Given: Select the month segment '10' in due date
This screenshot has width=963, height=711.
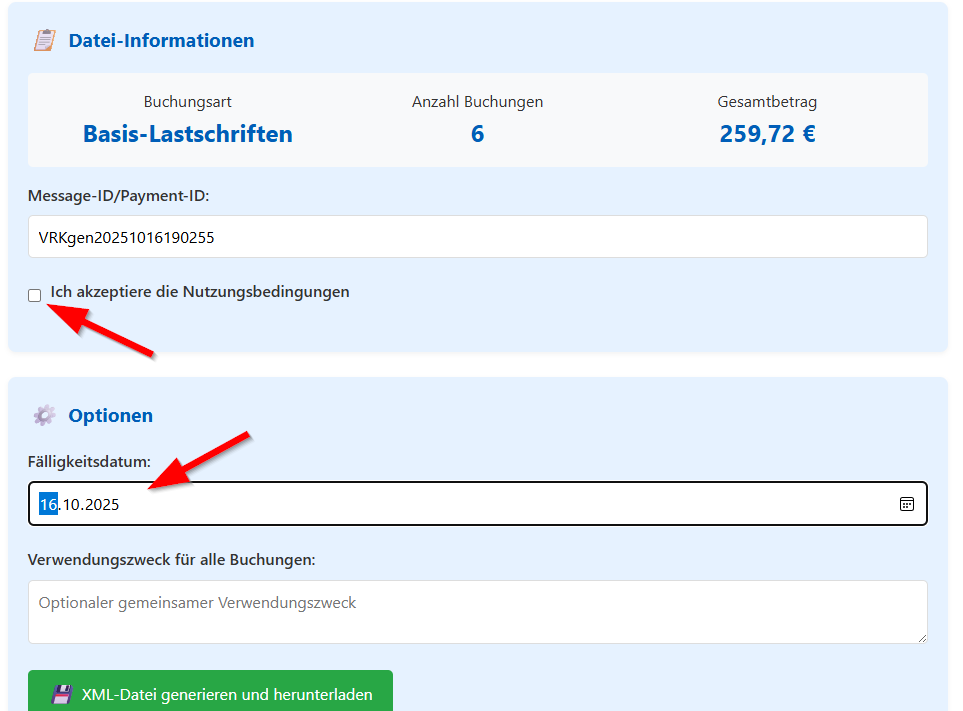Looking at the screenshot, I should click(x=71, y=505).
